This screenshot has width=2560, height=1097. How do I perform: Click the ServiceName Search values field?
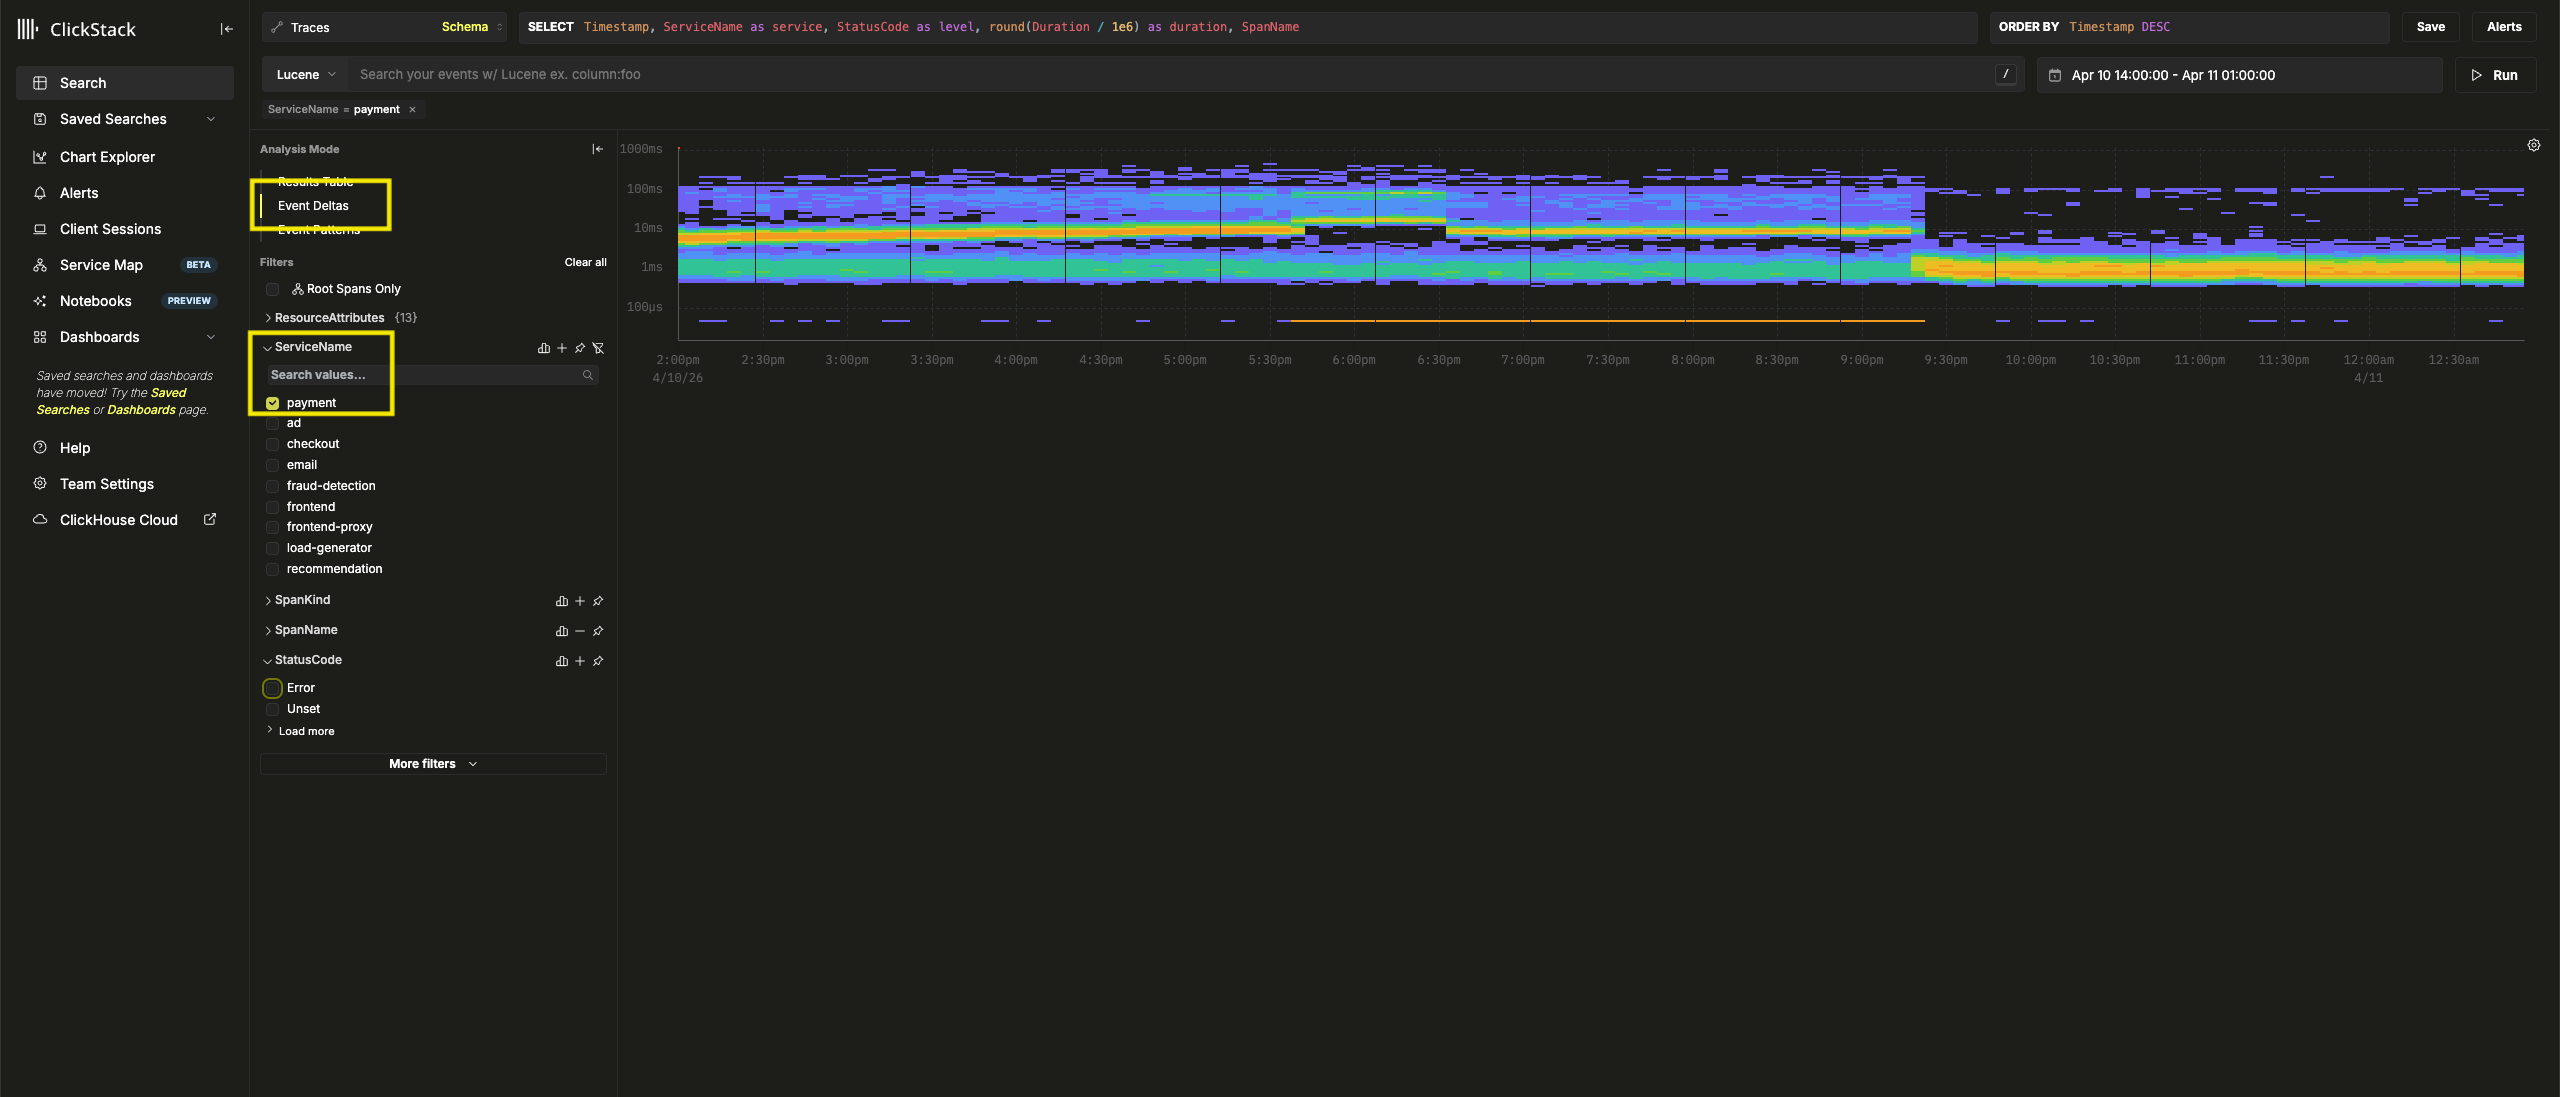click(x=424, y=375)
